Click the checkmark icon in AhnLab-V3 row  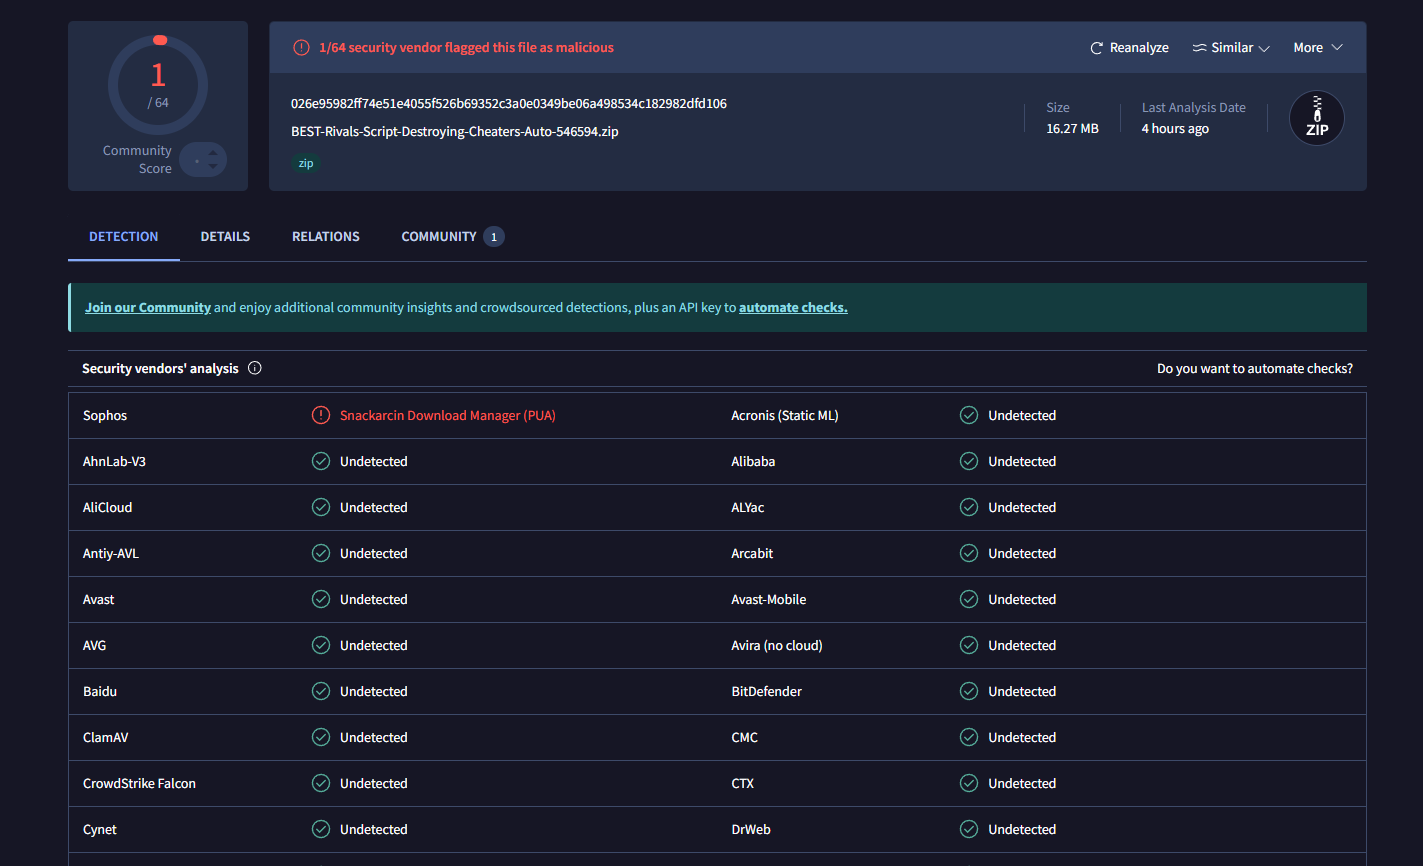pyautogui.click(x=321, y=461)
